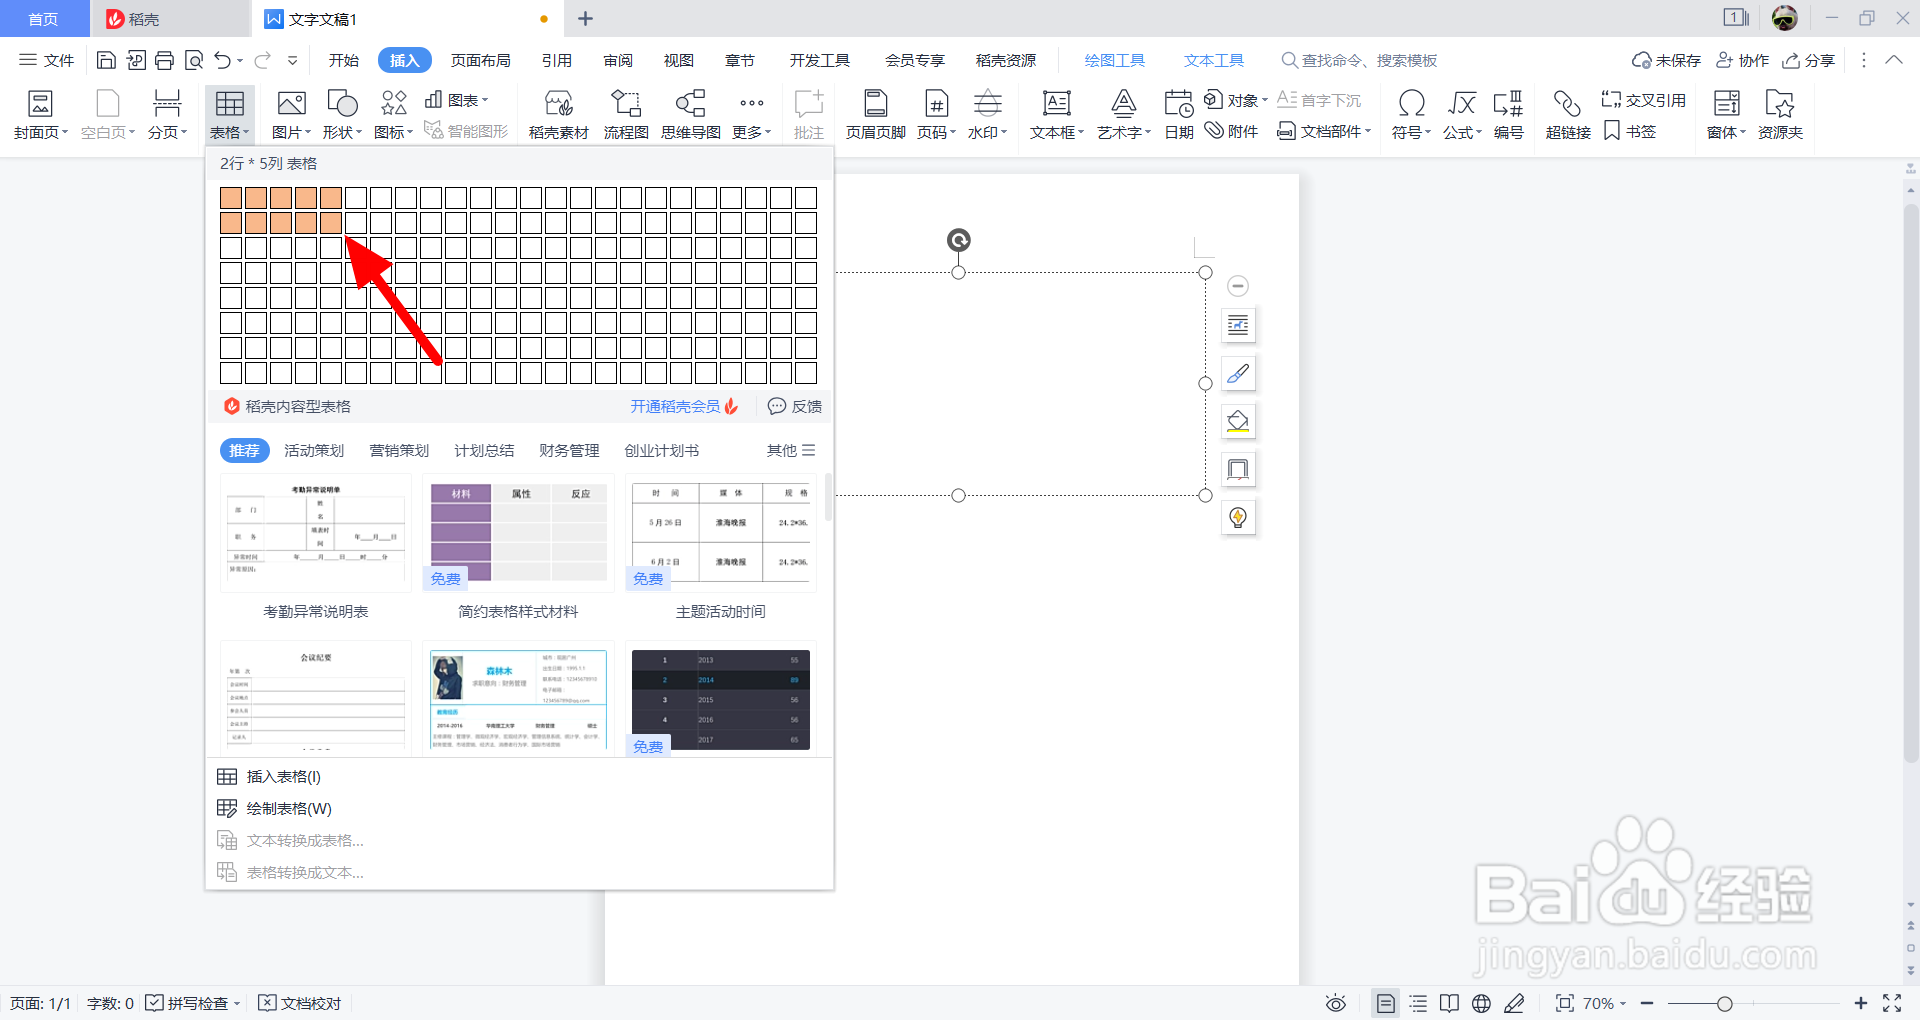Add a 水印 watermark
Image resolution: width=1920 pixels, height=1020 pixels.
click(987, 114)
